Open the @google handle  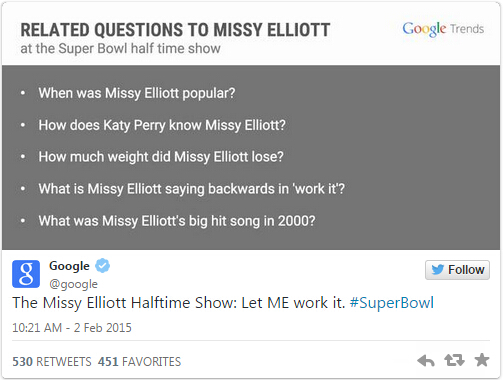coord(73,284)
